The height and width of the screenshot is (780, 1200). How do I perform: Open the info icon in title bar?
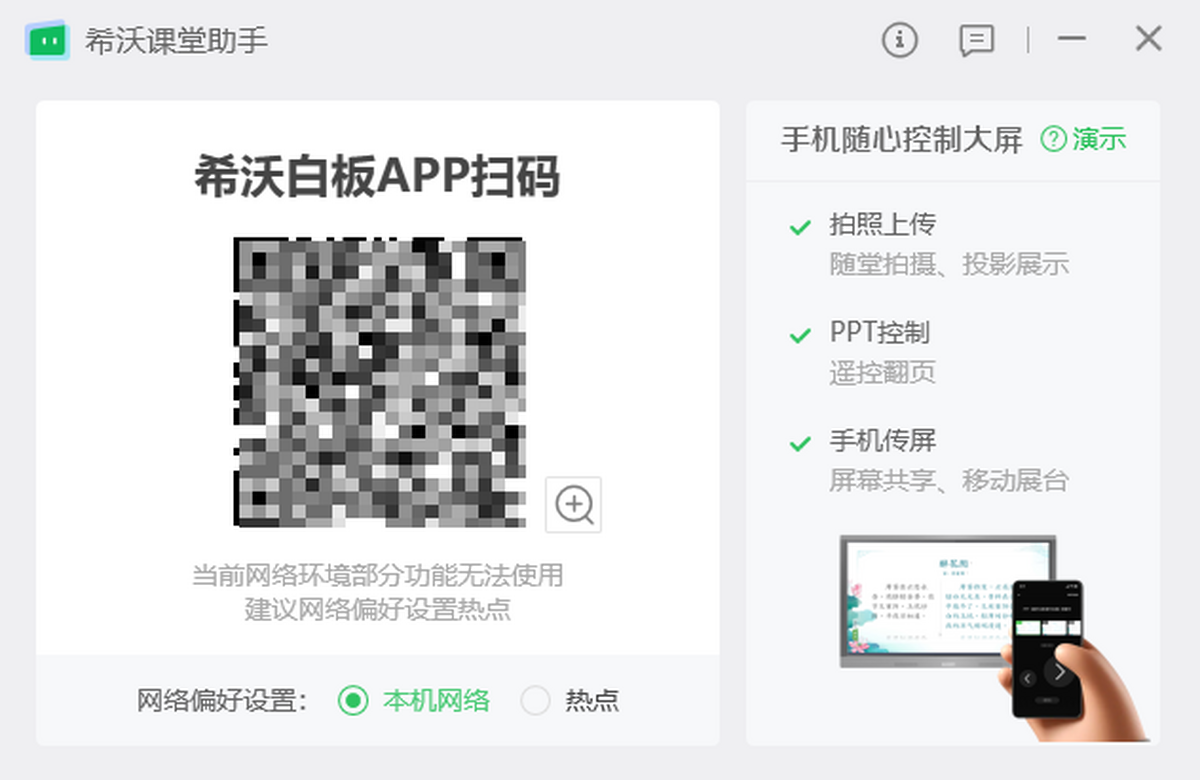point(899,40)
